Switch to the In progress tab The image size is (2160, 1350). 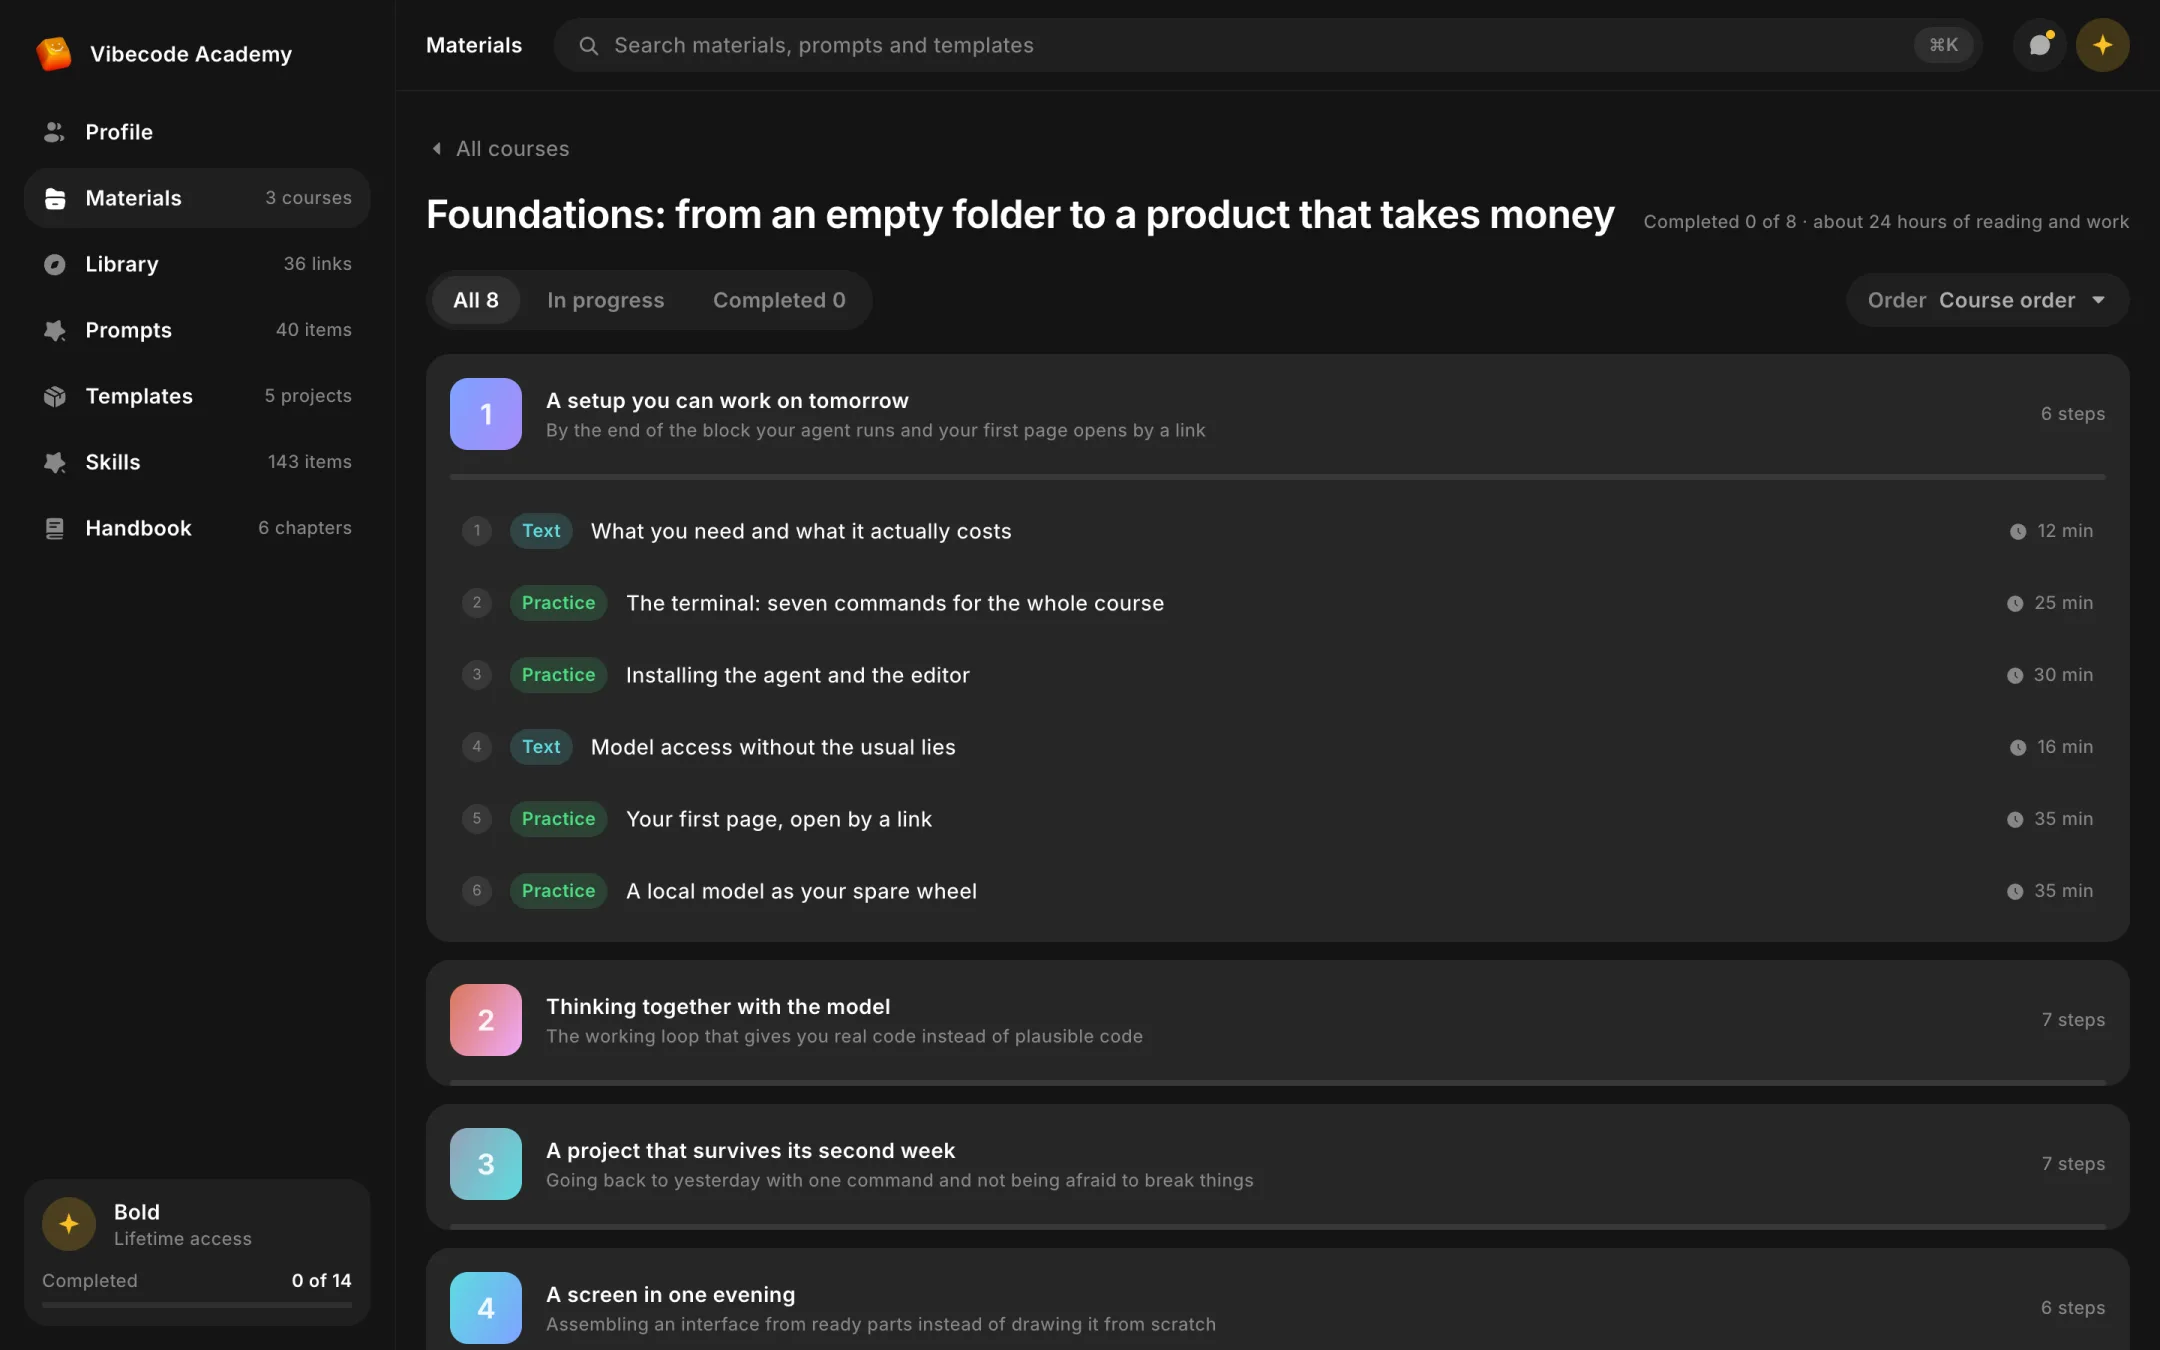[x=605, y=300]
